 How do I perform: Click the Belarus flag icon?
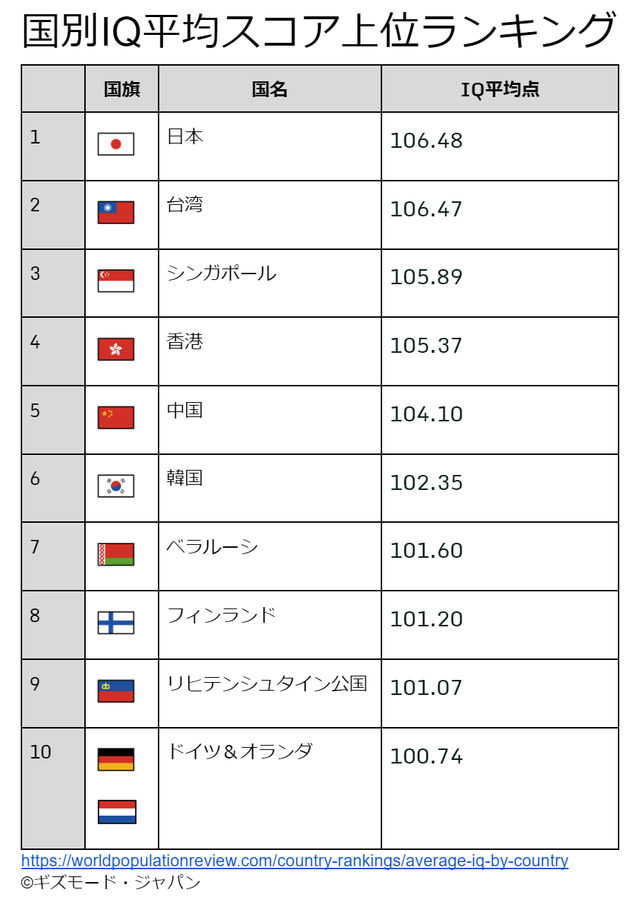click(115, 554)
